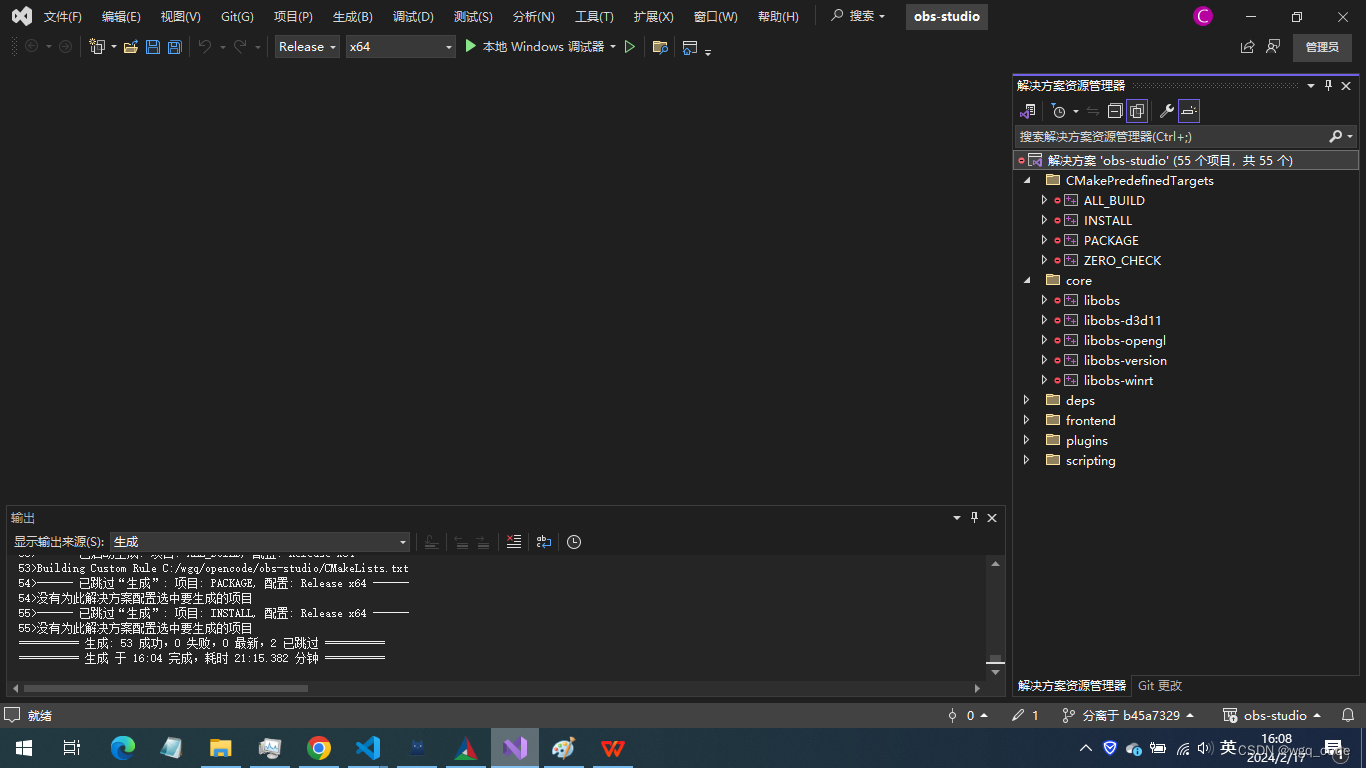Open the Release configuration dropdown
Image resolution: width=1366 pixels, height=768 pixels.
tap(308, 47)
